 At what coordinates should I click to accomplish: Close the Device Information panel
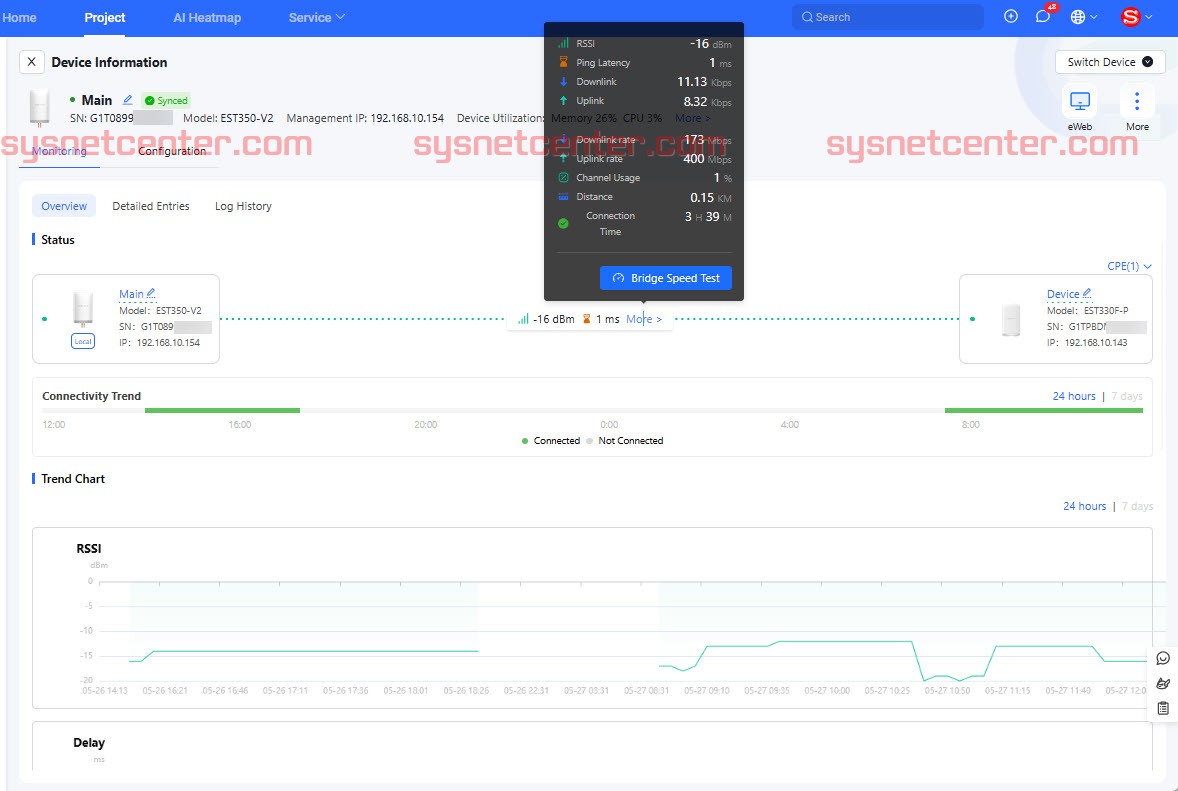32,62
